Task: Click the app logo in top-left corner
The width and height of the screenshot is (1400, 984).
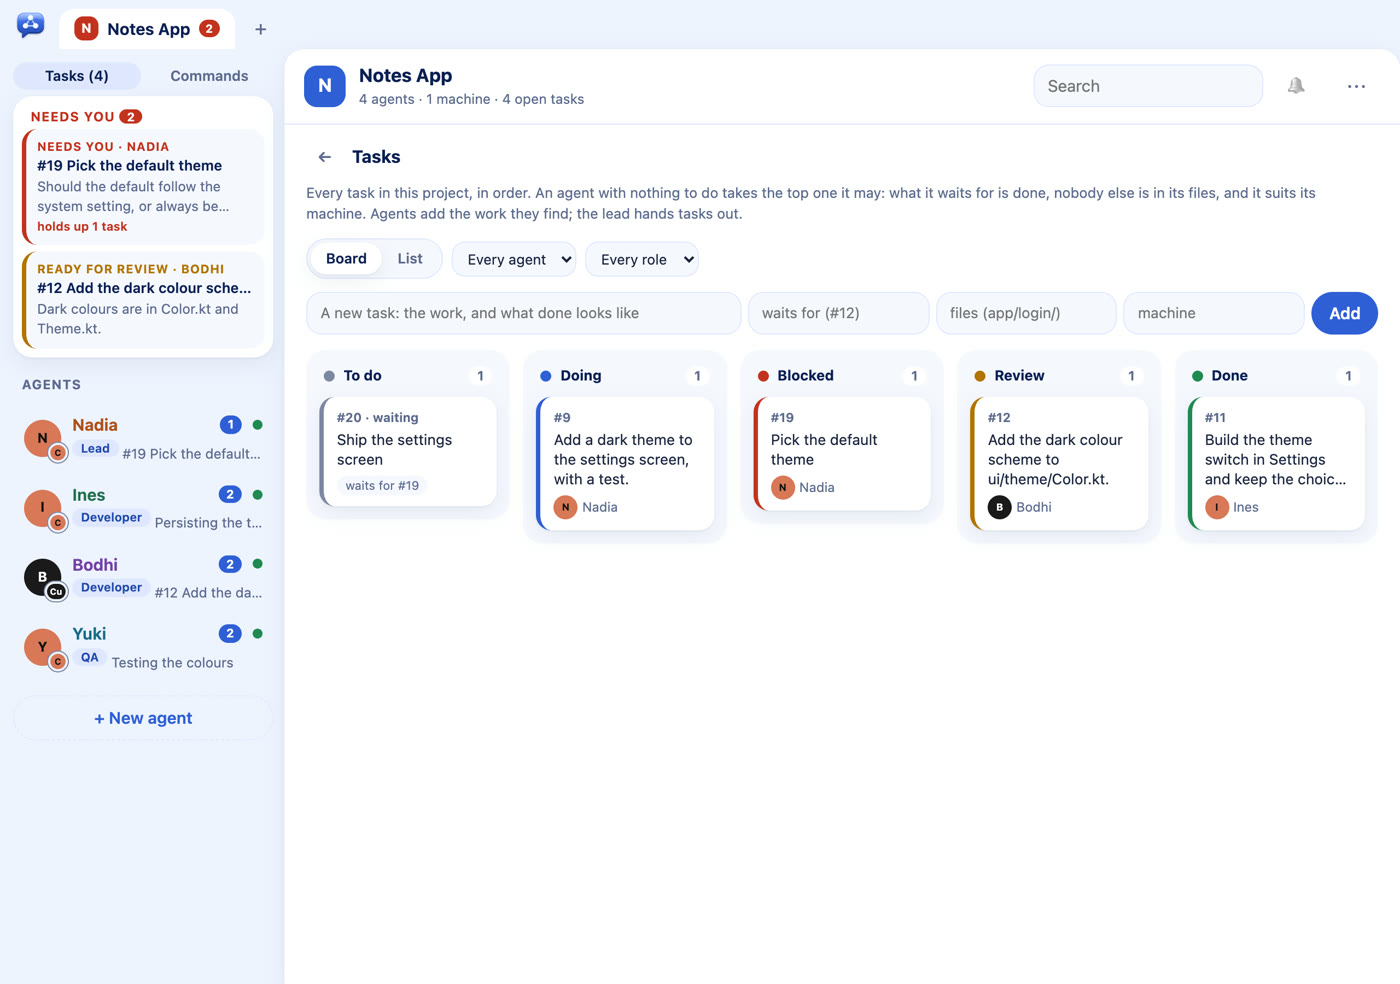Action: click(x=31, y=26)
